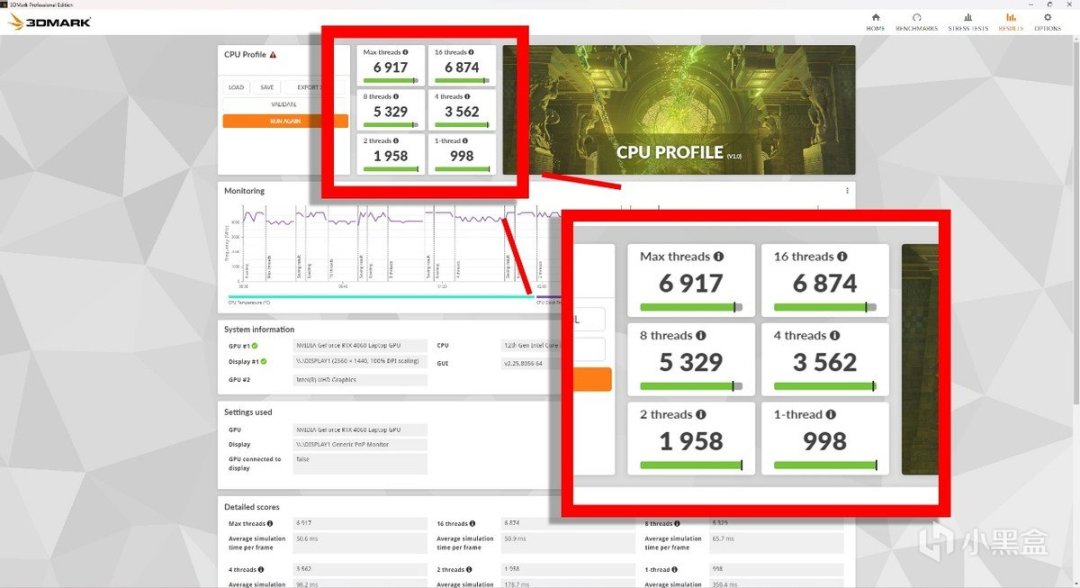The height and width of the screenshot is (588, 1080).
Task: Click the warning triangle beside CPU Profile
Action: click(273, 54)
